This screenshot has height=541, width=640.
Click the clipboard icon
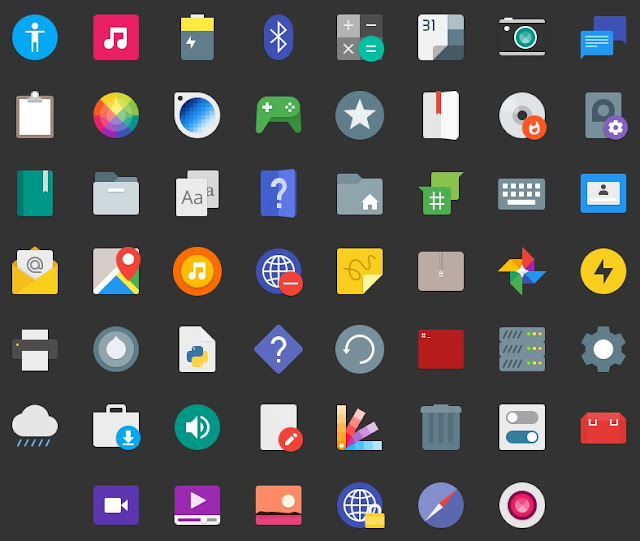coord(35,115)
